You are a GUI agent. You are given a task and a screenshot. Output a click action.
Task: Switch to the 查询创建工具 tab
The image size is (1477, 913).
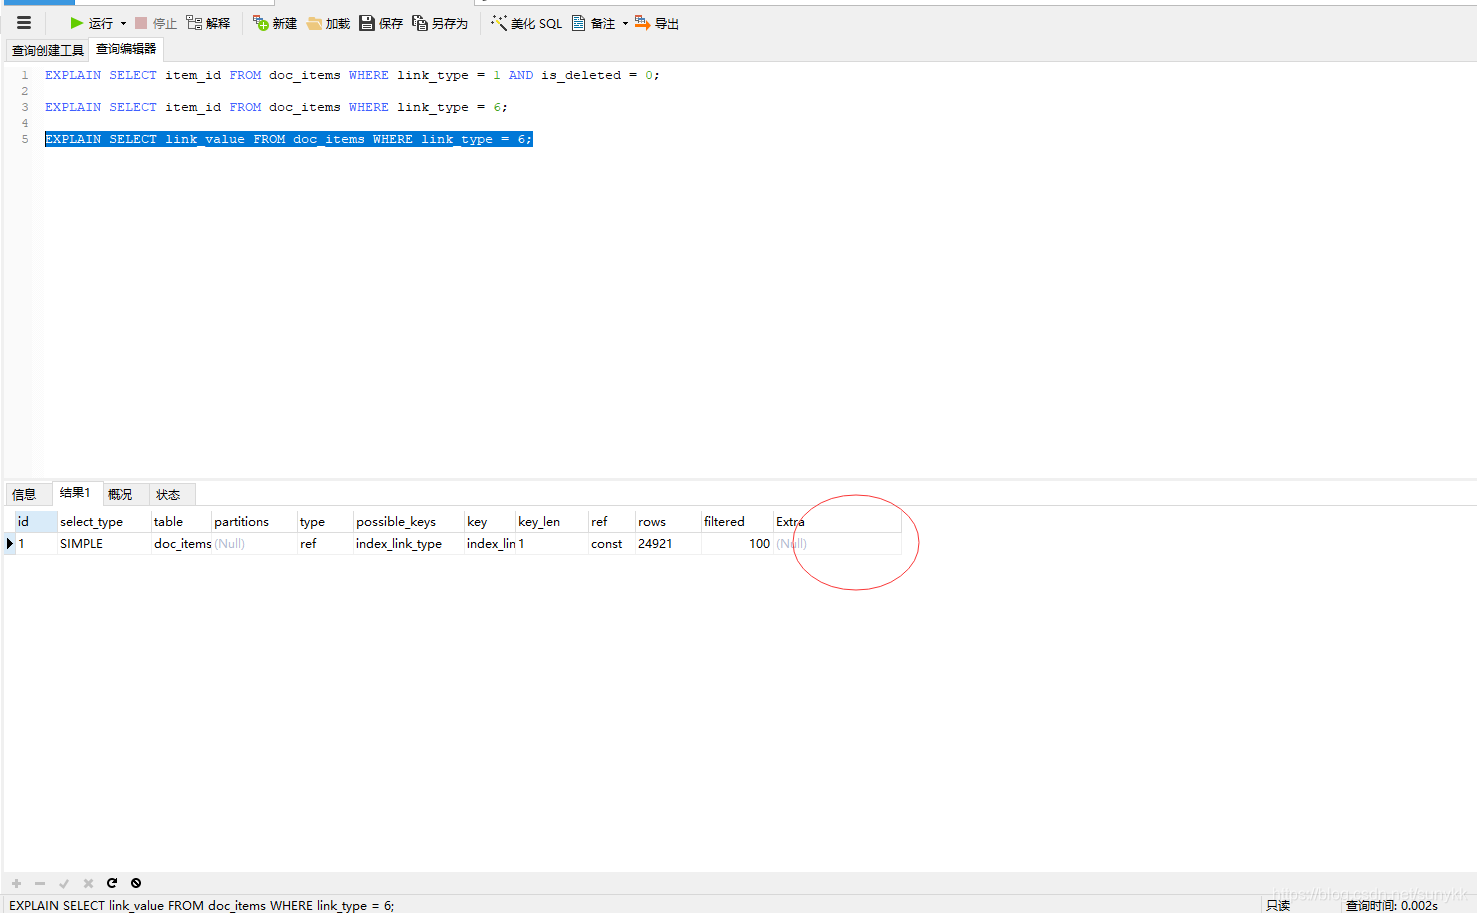(48, 50)
